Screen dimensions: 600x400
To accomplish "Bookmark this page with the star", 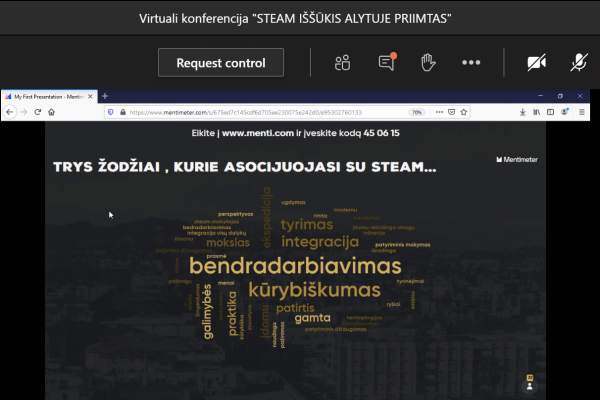I will (x=464, y=112).
